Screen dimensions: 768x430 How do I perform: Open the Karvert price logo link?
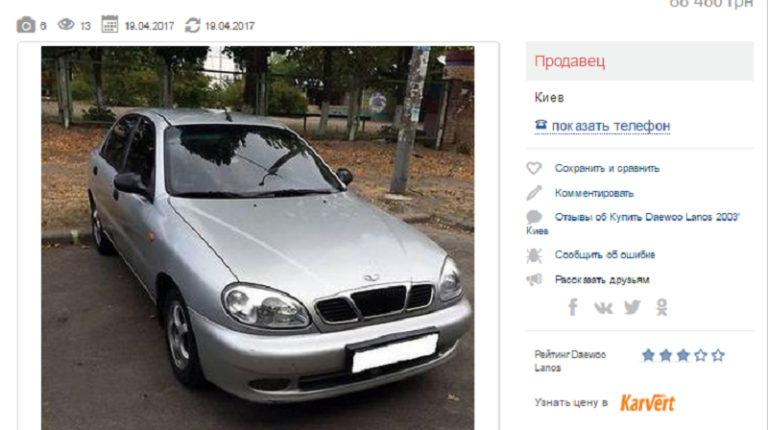click(x=648, y=403)
